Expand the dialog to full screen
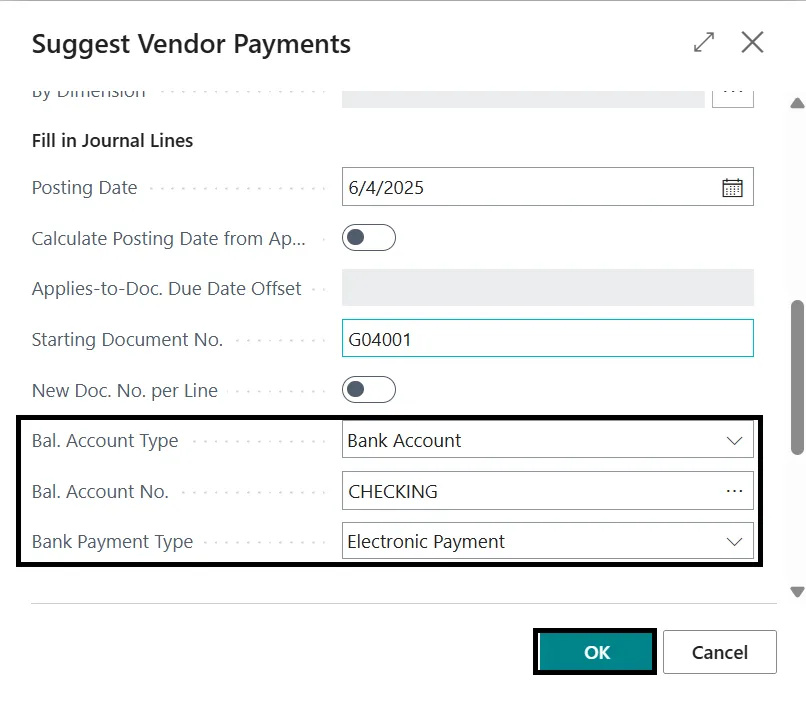 pyautogui.click(x=704, y=42)
